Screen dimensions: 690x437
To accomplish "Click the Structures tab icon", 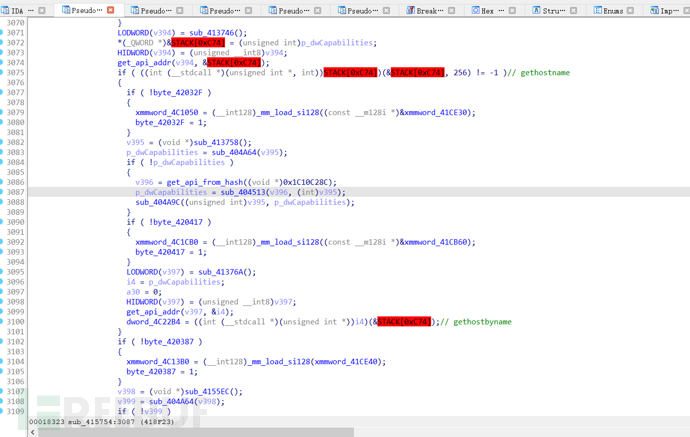I will coord(536,10).
